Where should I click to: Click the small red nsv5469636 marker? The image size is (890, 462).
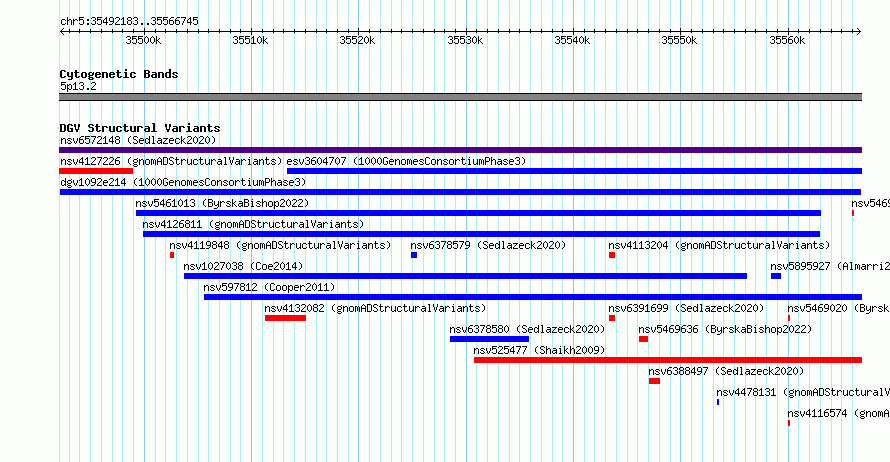(643, 339)
